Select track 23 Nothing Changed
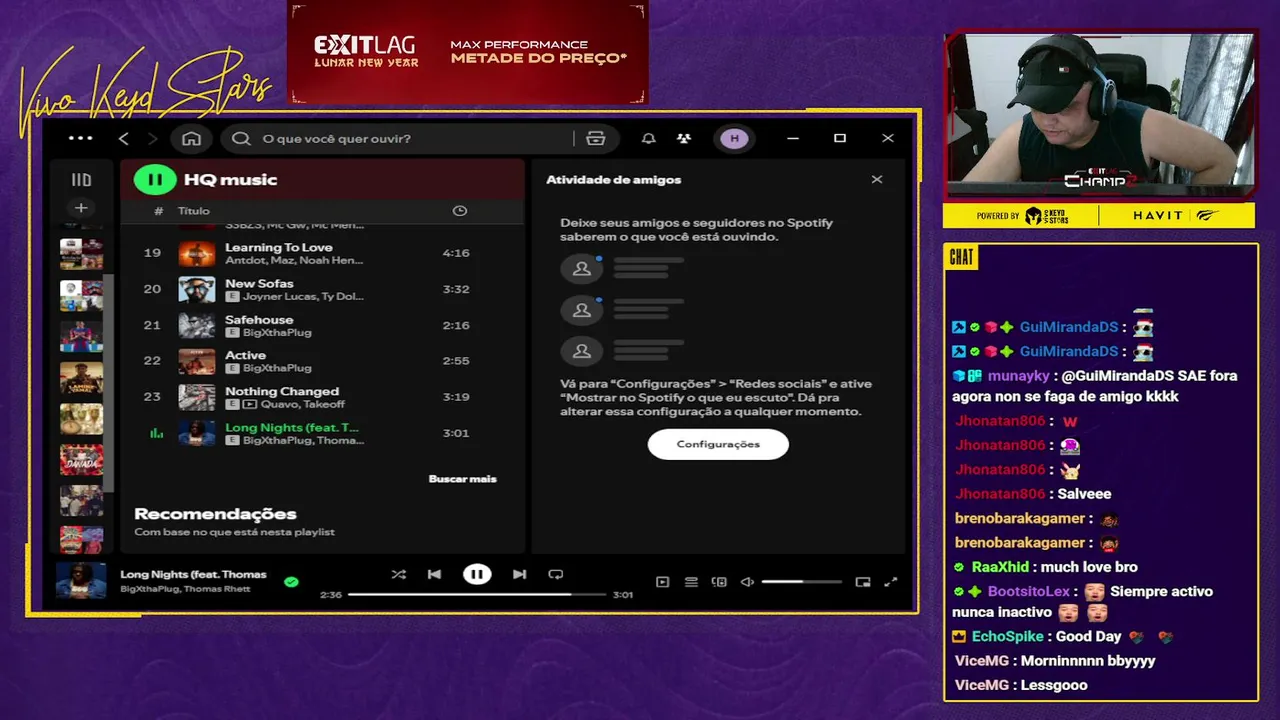 point(322,397)
